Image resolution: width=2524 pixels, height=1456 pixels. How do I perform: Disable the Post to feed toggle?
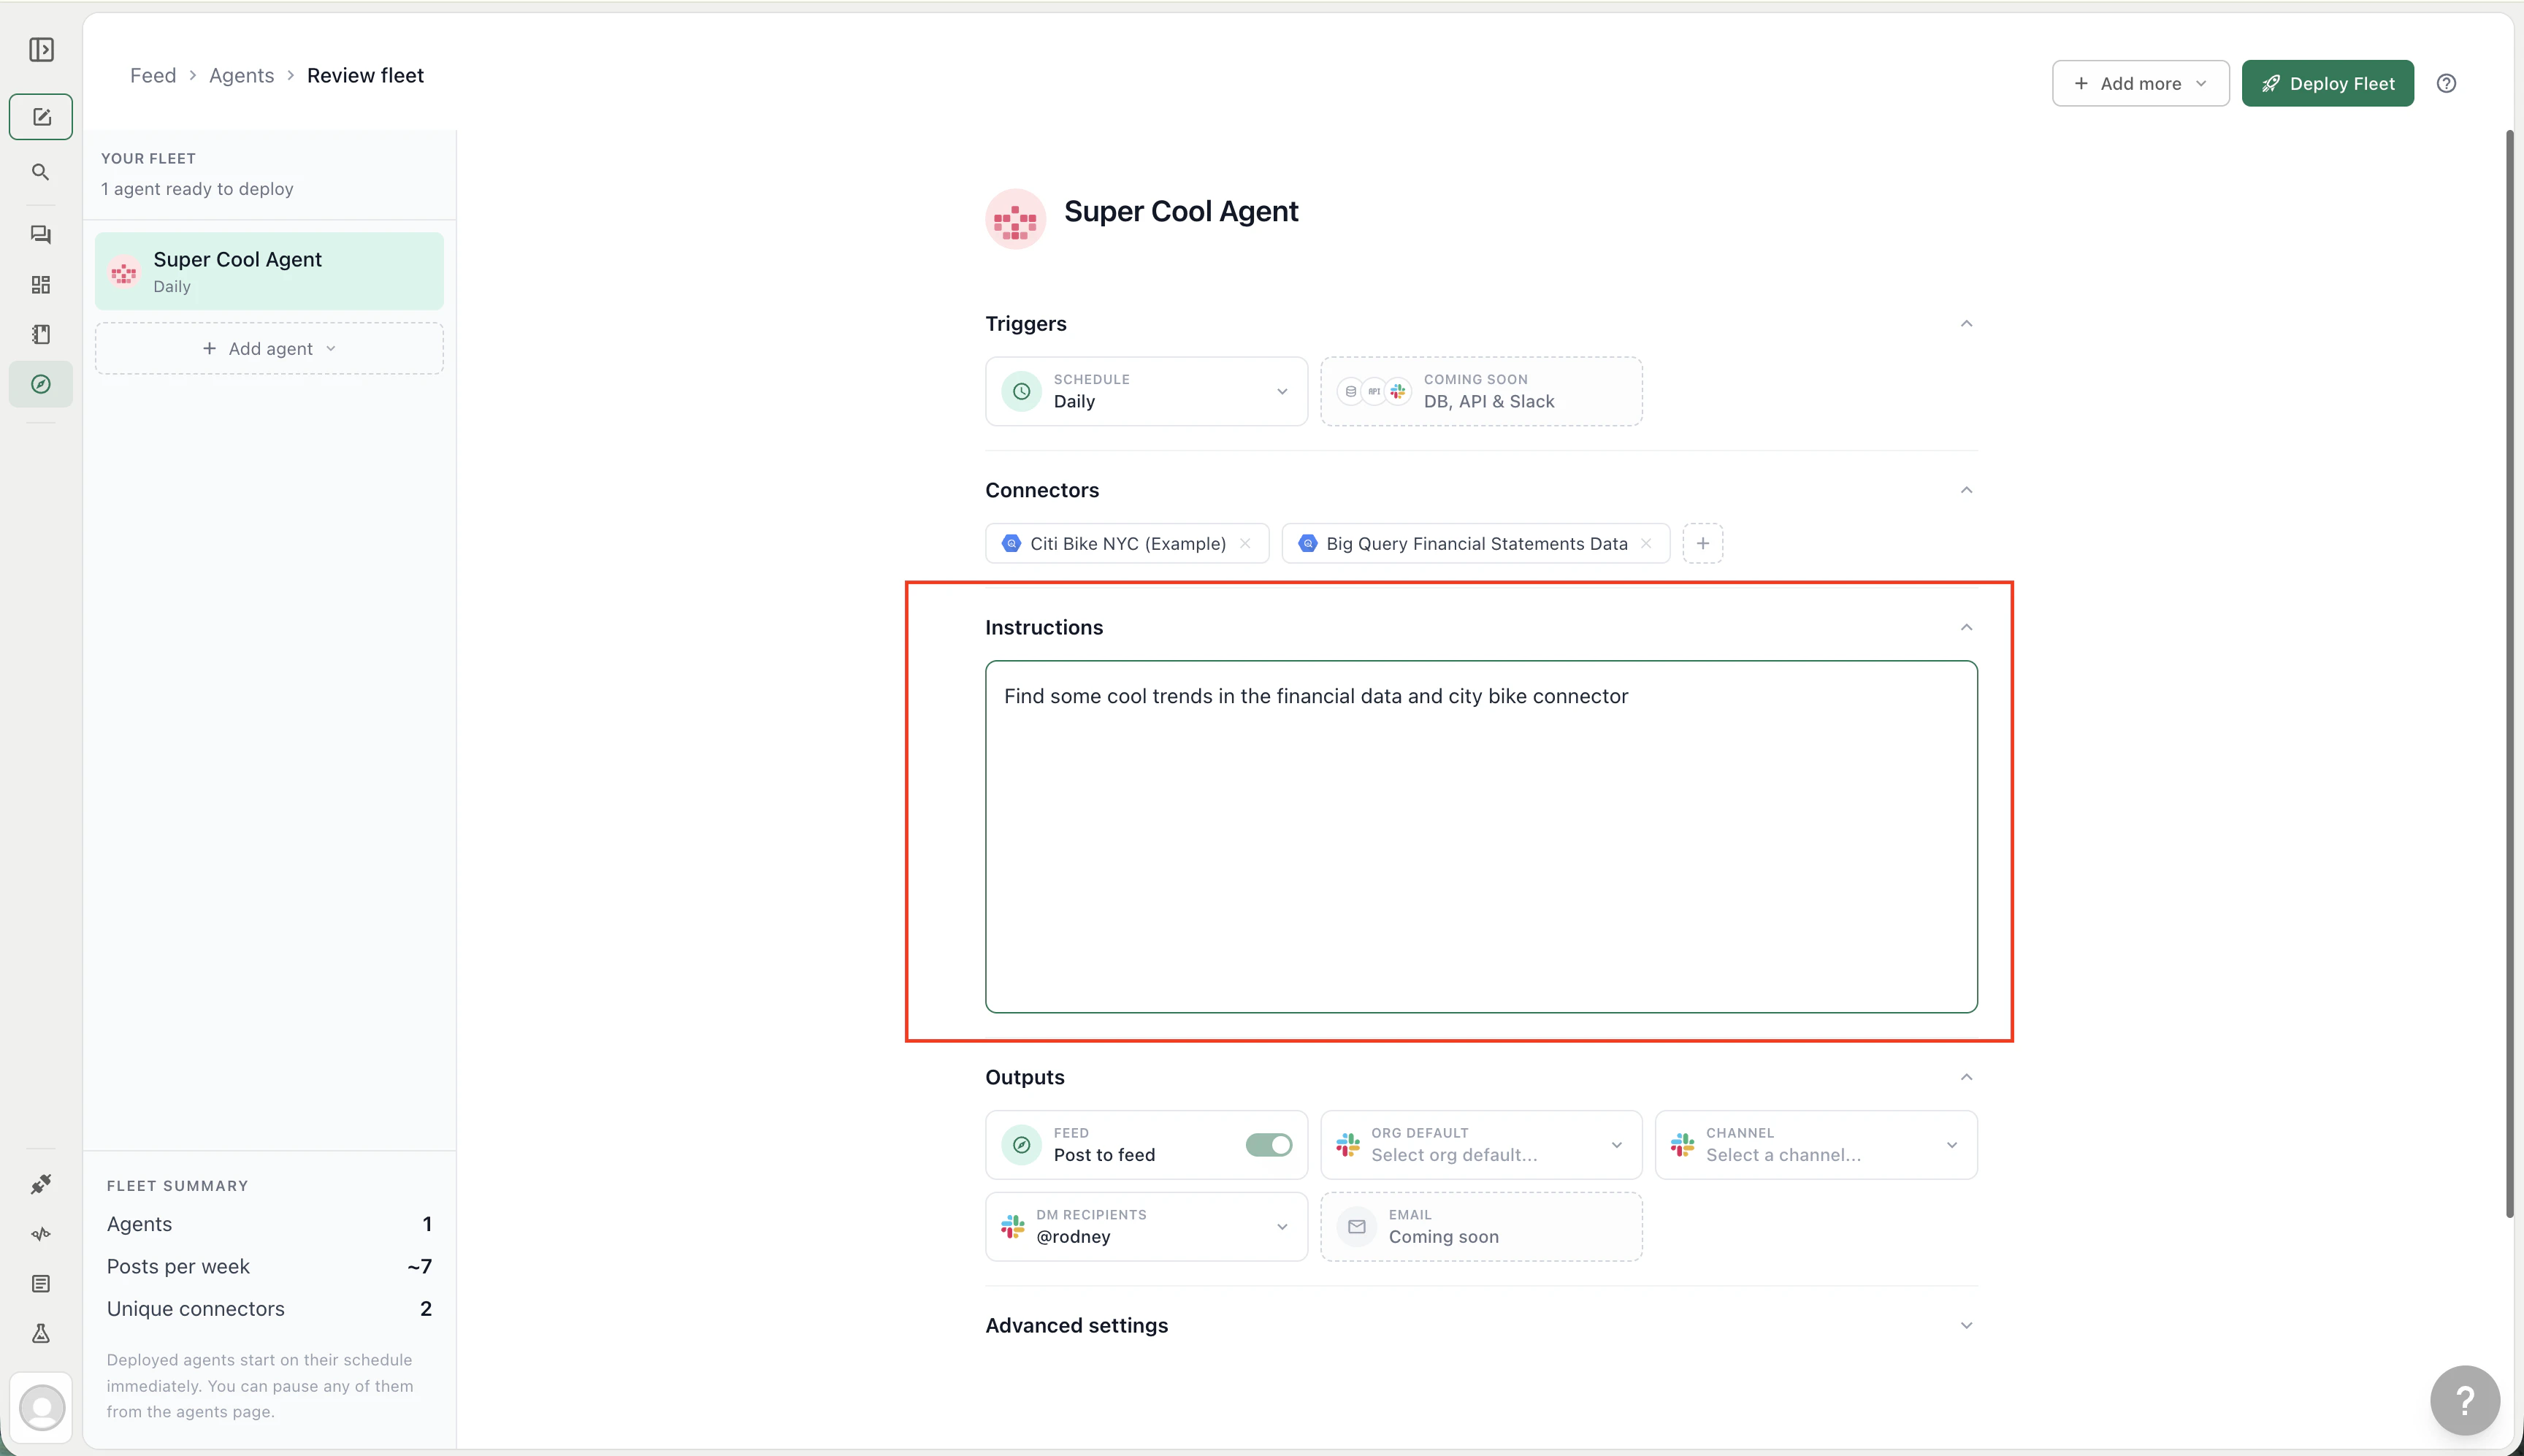pos(1268,1144)
